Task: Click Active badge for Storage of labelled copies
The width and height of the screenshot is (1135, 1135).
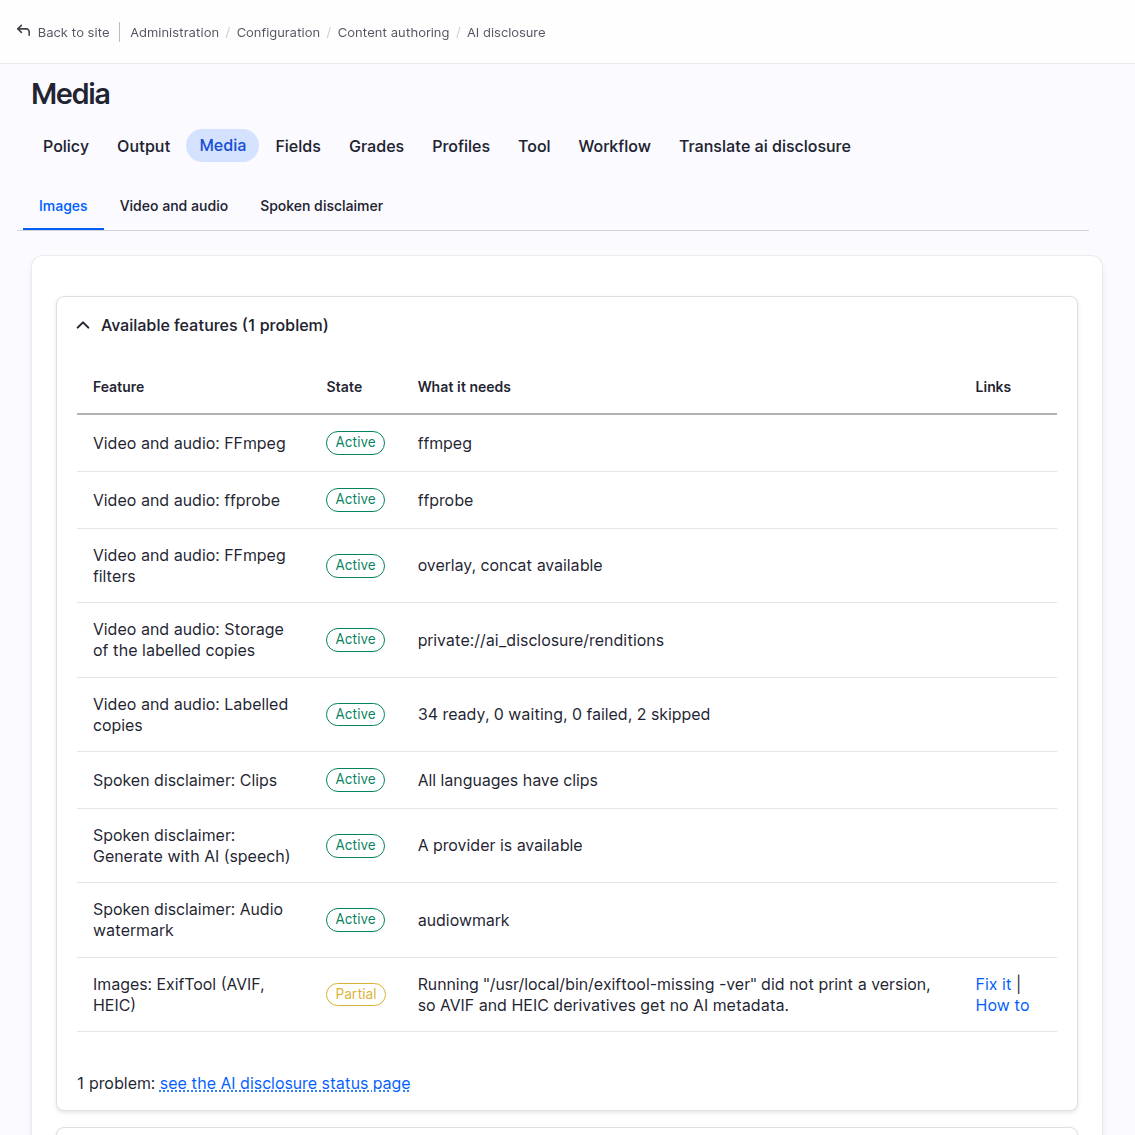Action: click(x=355, y=640)
